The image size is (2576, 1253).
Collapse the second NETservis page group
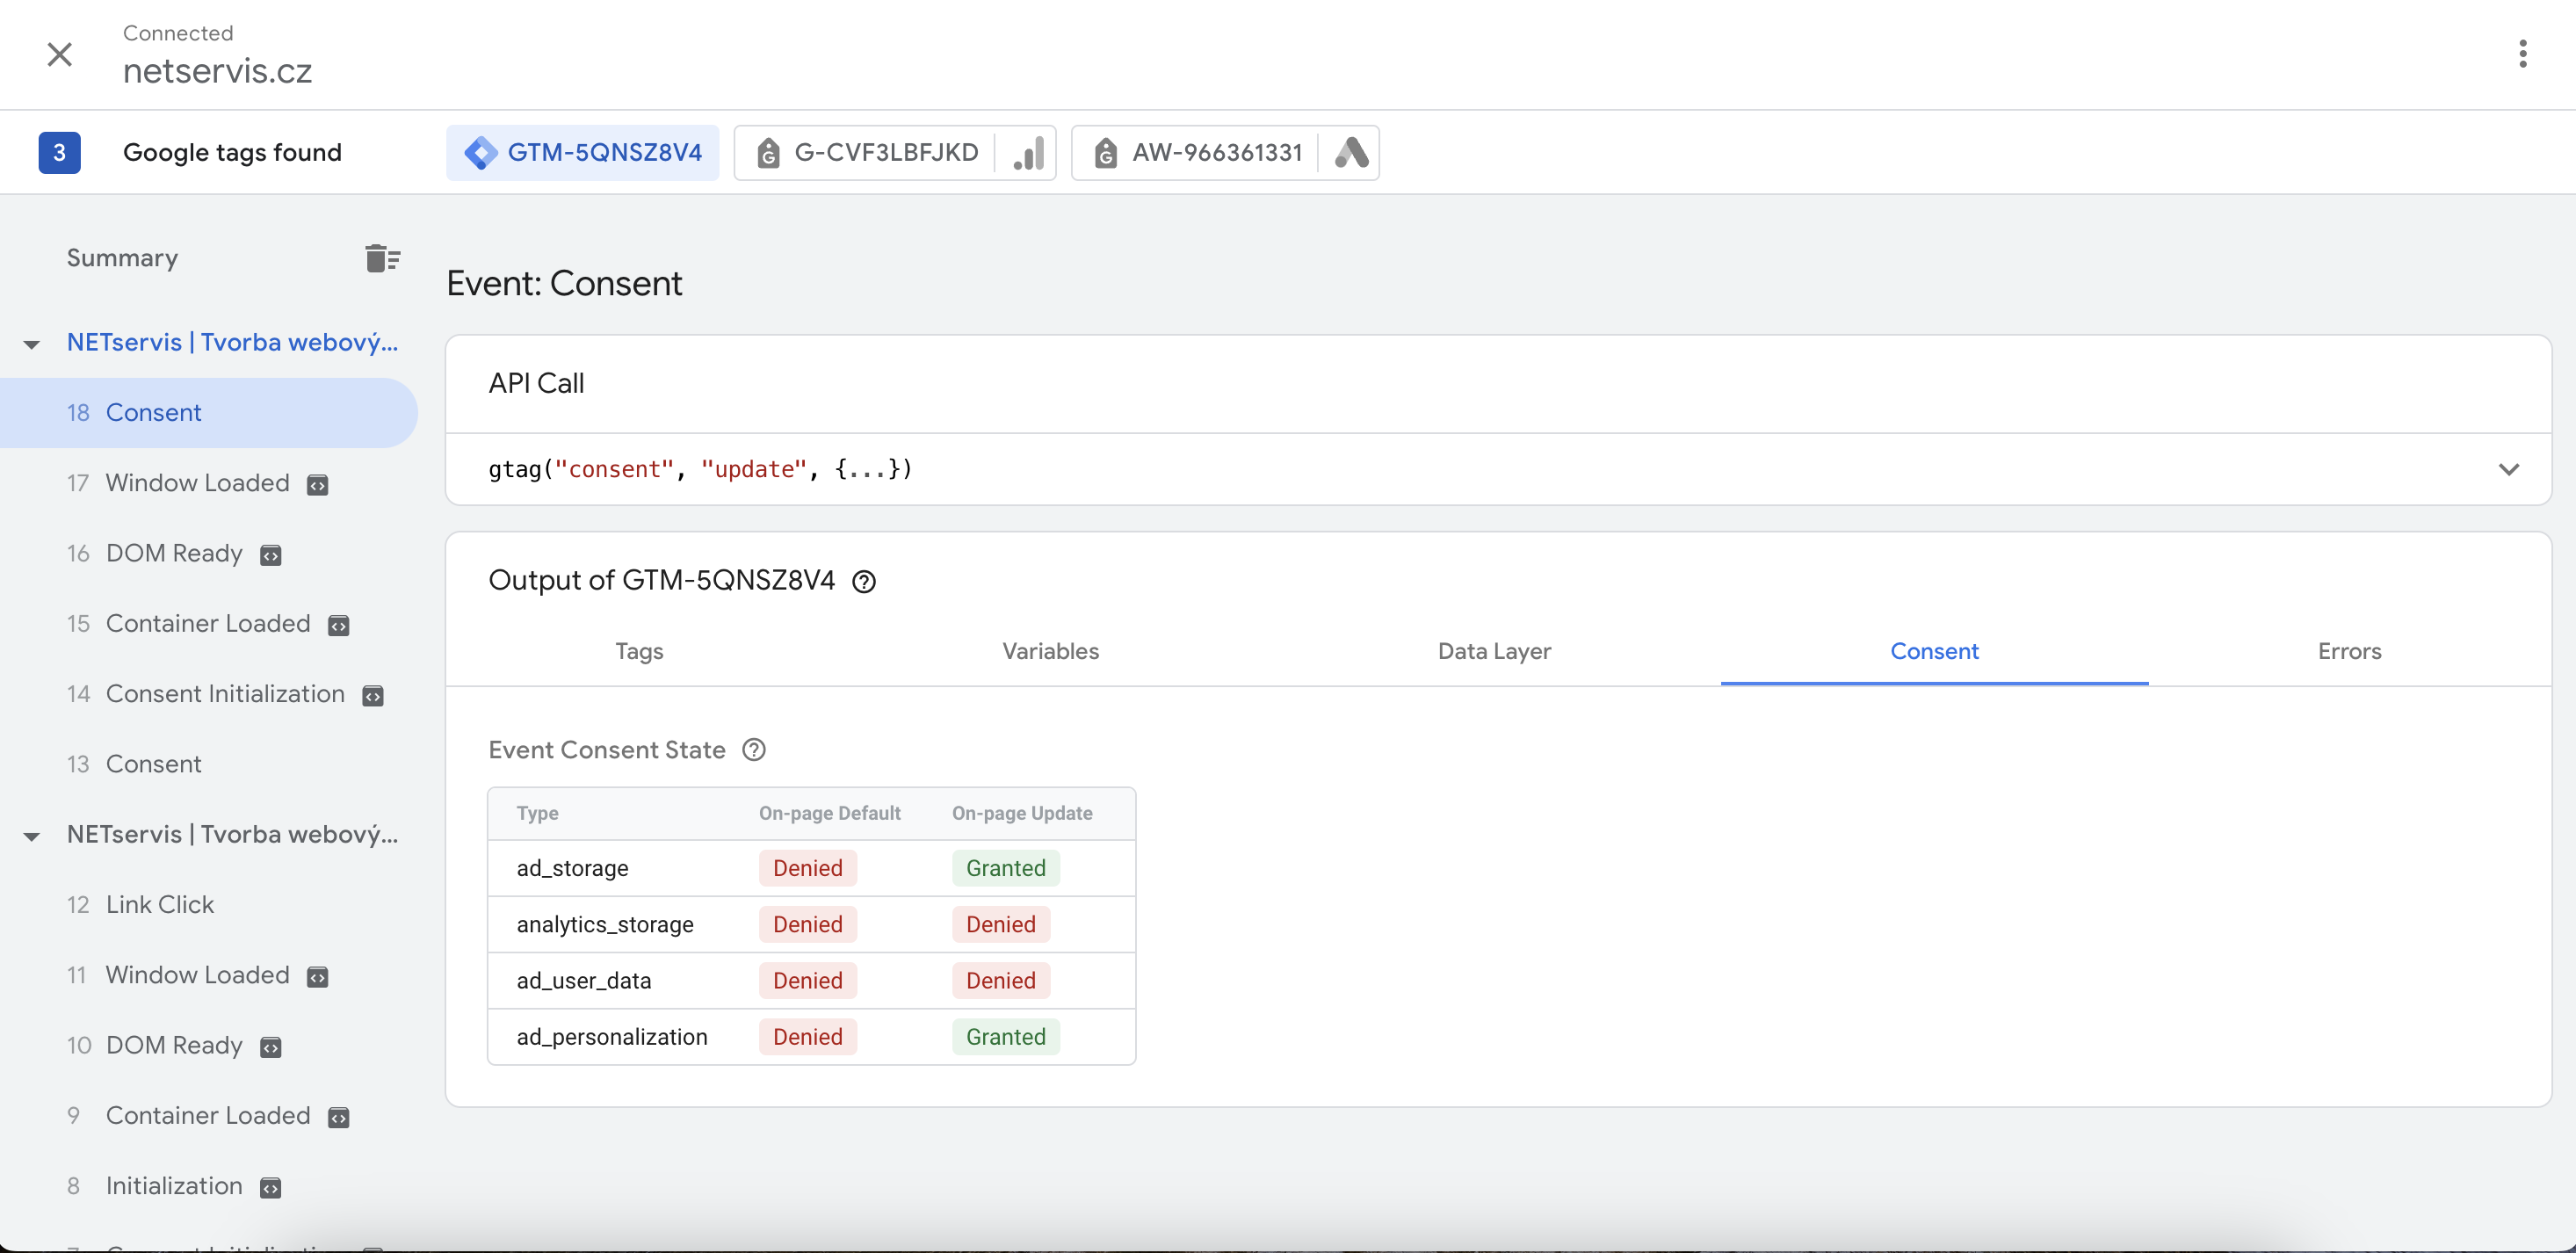tap(32, 836)
